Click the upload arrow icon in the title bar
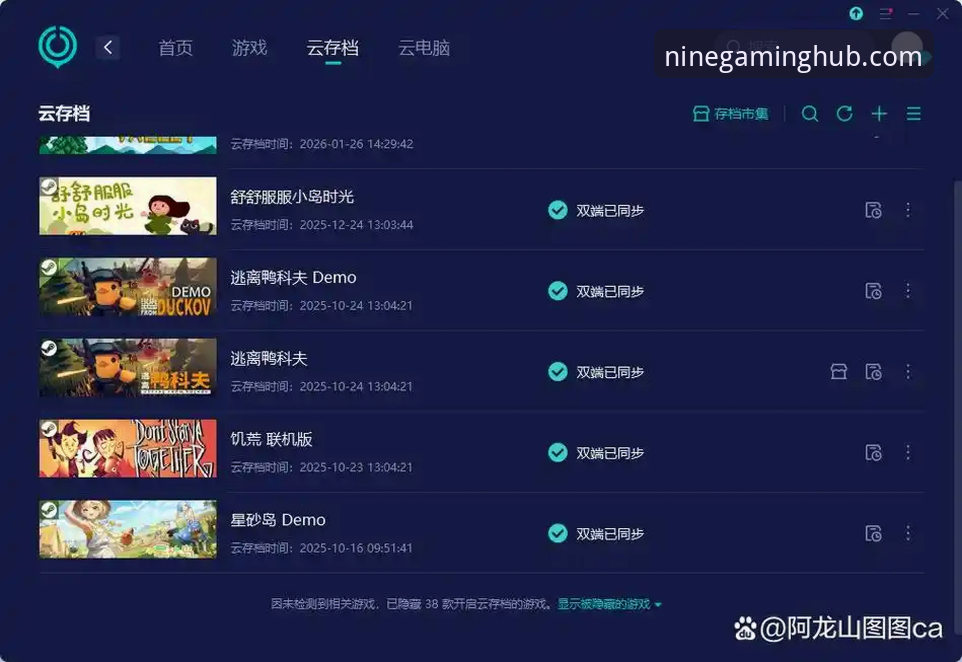 click(855, 14)
